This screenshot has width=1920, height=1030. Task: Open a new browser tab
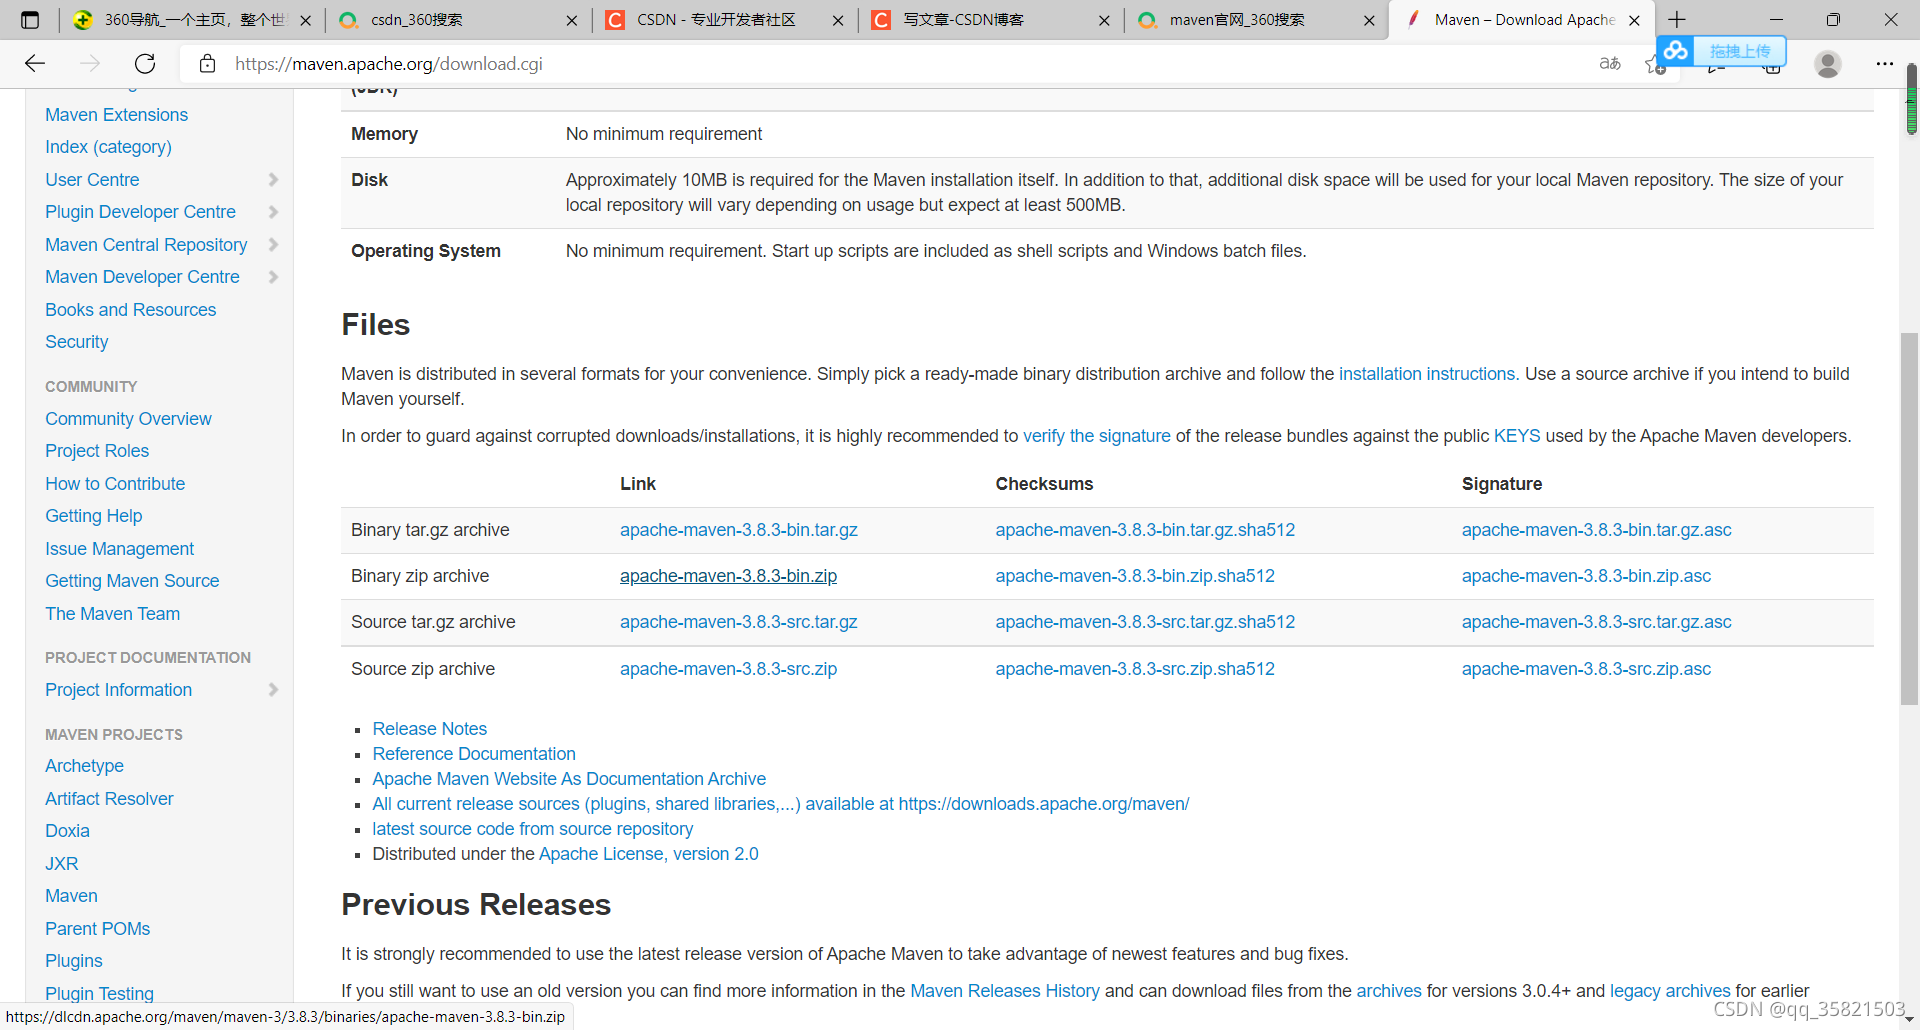(1677, 20)
